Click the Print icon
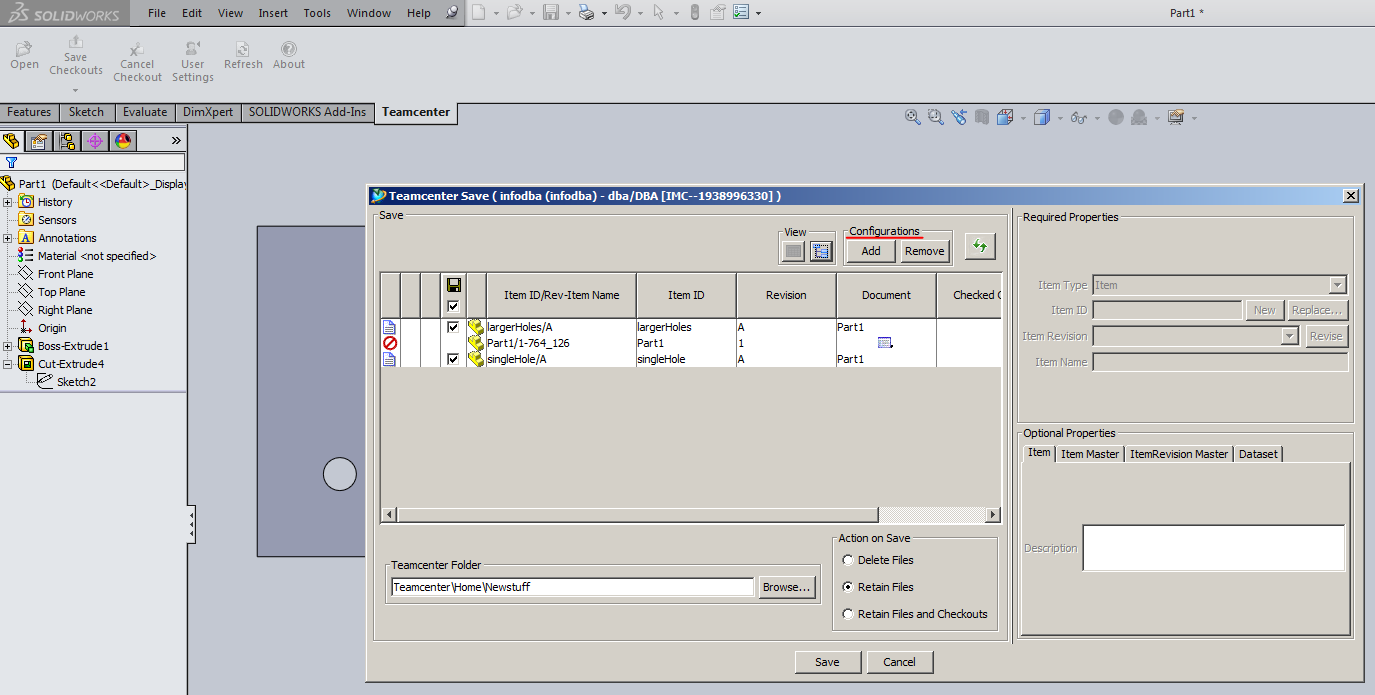This screenshot has width=1375, height=695. pyautogui.click(x=586, y=12)
